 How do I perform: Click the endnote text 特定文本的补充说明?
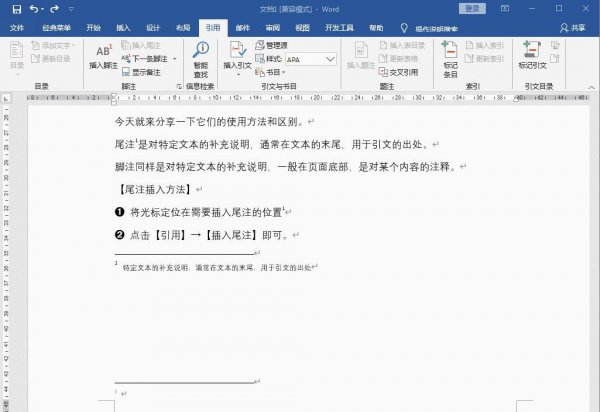[217, 268]
